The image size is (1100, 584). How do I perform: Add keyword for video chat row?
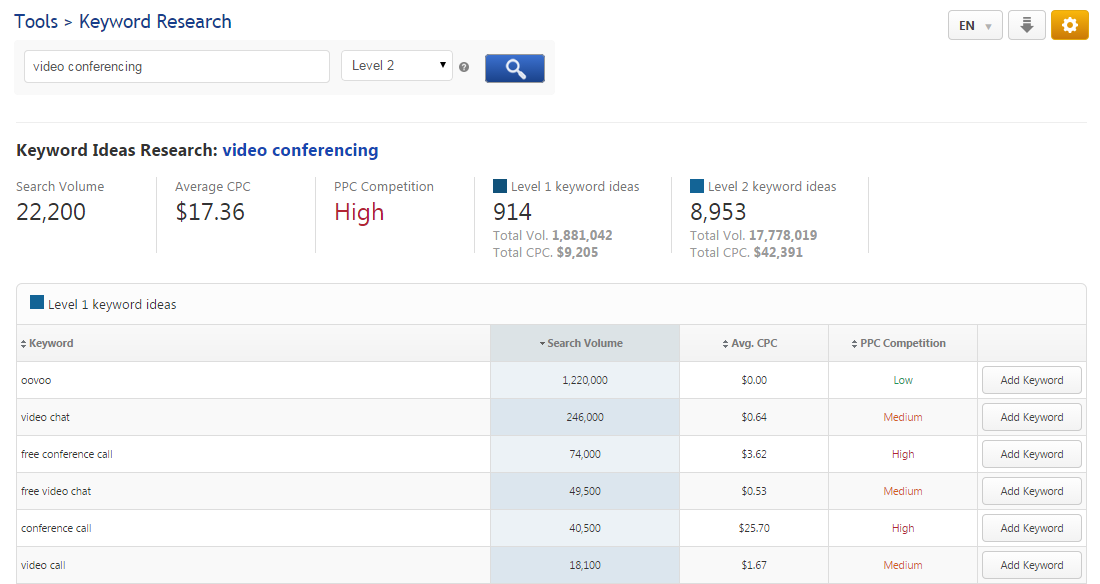click(1031, 417)
